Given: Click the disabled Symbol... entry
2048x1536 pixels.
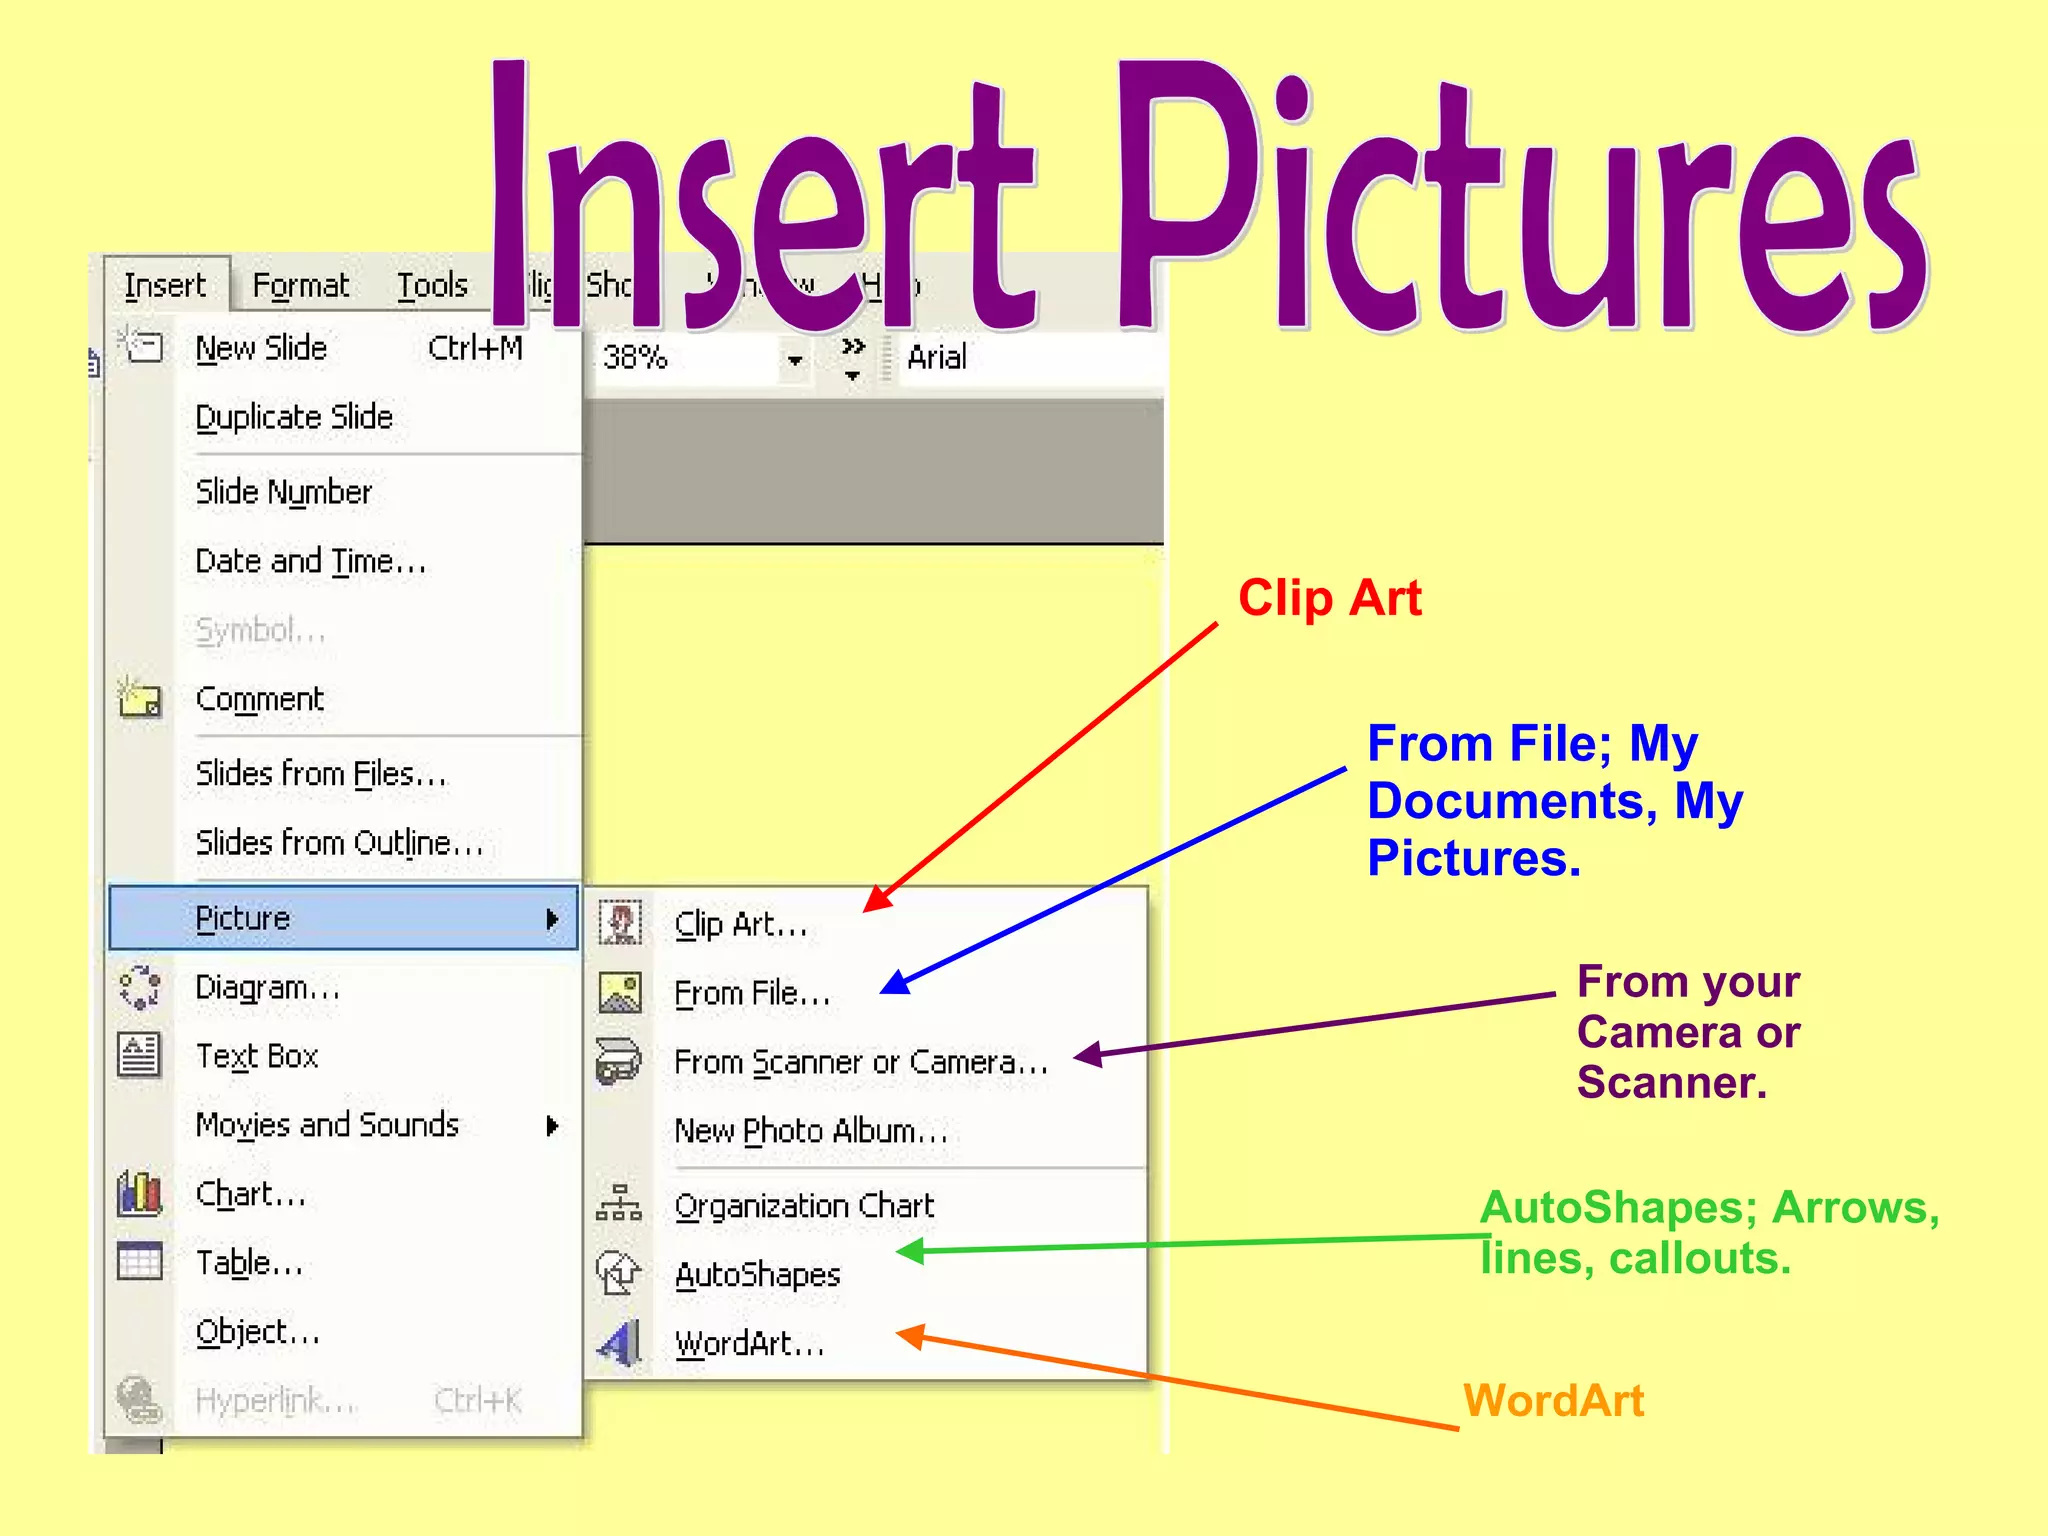Looking at the screenshot, I should tap(343, 629).
